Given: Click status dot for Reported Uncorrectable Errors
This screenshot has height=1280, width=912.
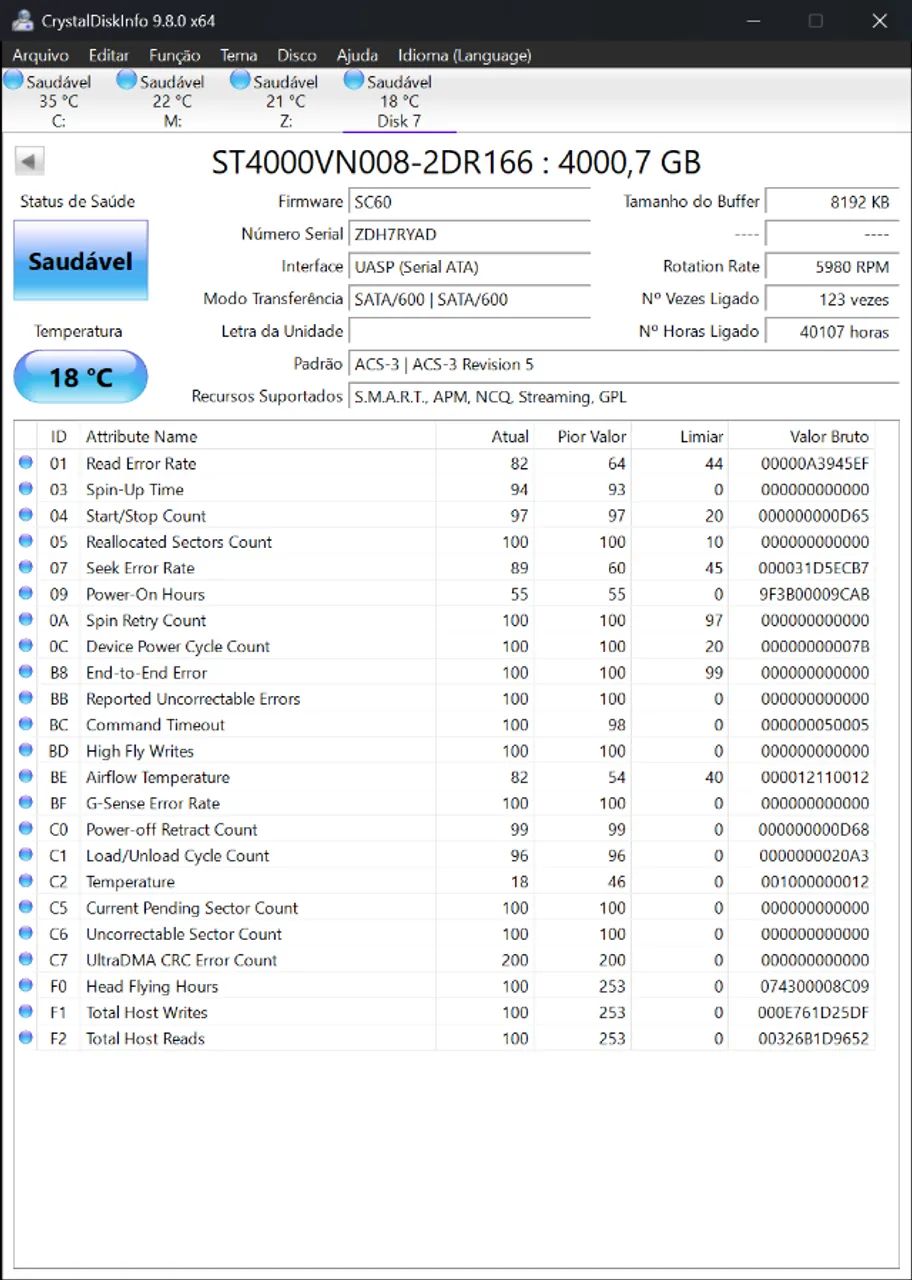Looking at the screenshot, I should coord(26,698).
